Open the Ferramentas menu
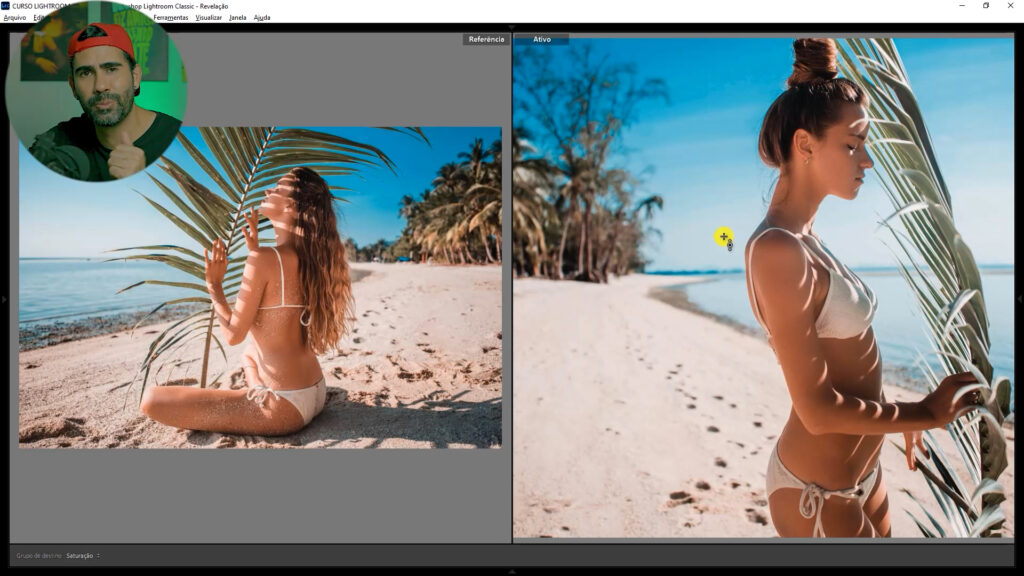This screenshot has width=1024, height=576. (x=170, y=17)
